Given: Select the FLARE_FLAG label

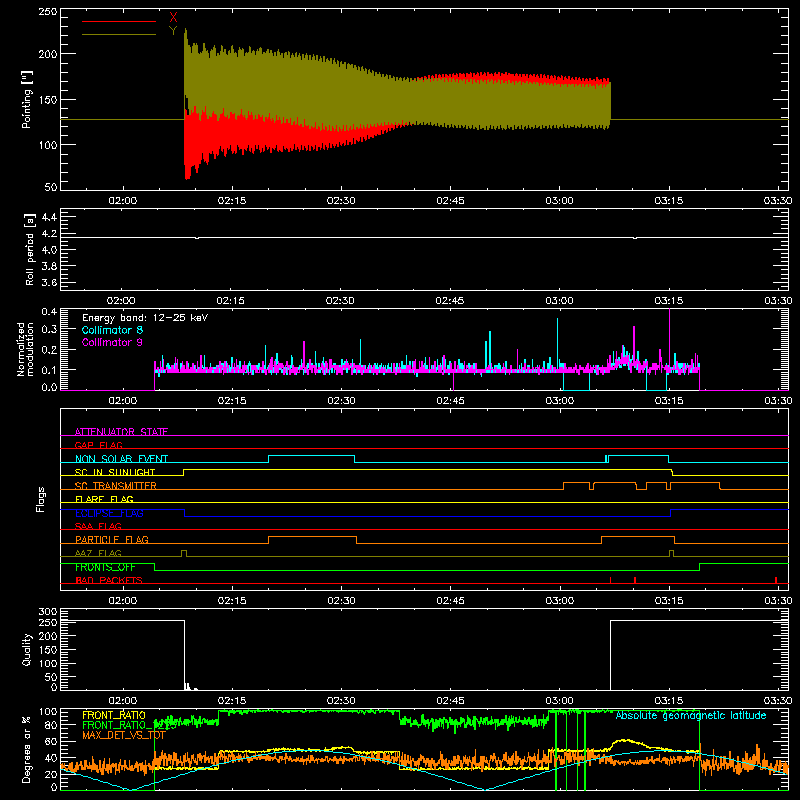Looking at the screenshot, I should pyautogui.click(x=104, y=499).
